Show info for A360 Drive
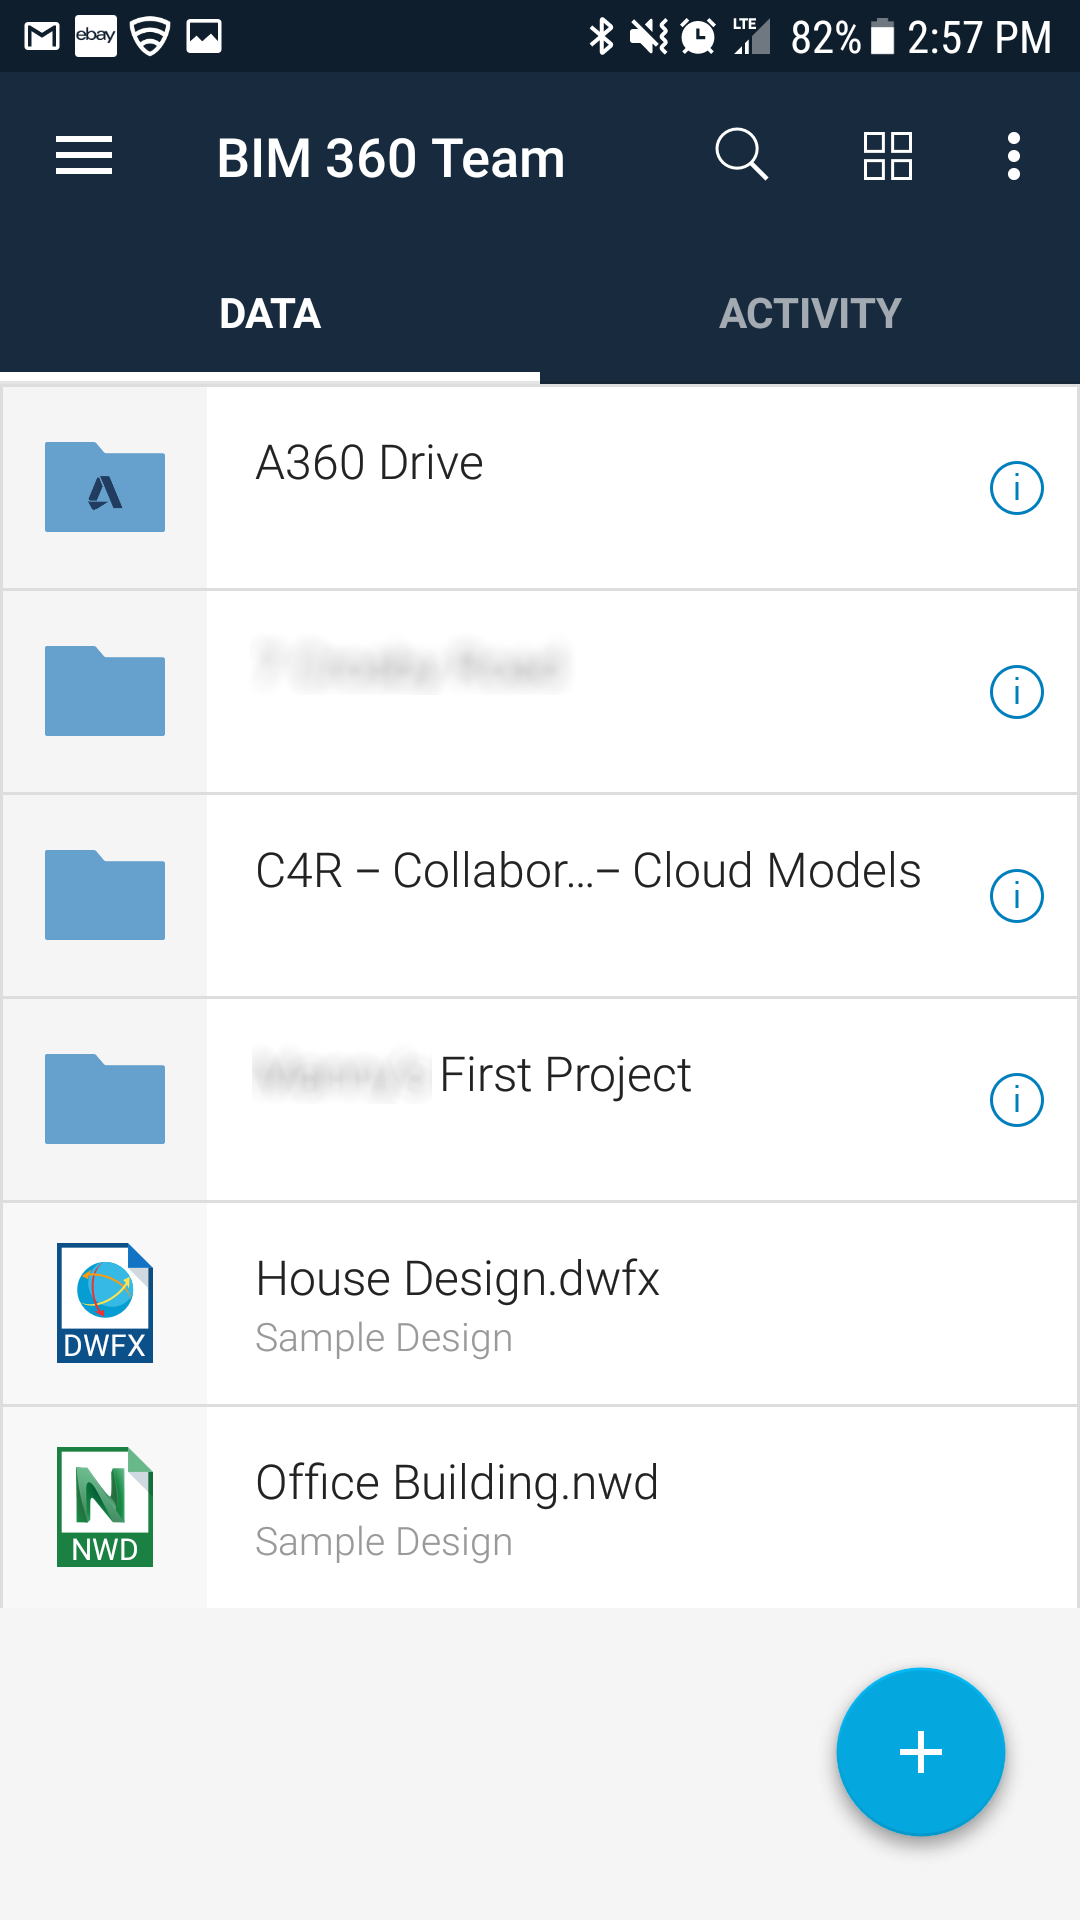Screen dimensions: 1080x1920 pos(1016,488)
